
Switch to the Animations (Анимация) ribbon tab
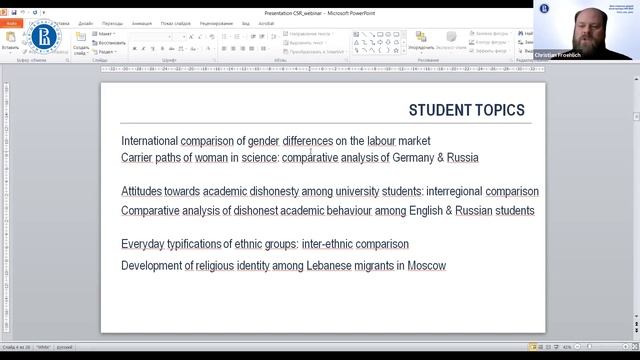142,24
